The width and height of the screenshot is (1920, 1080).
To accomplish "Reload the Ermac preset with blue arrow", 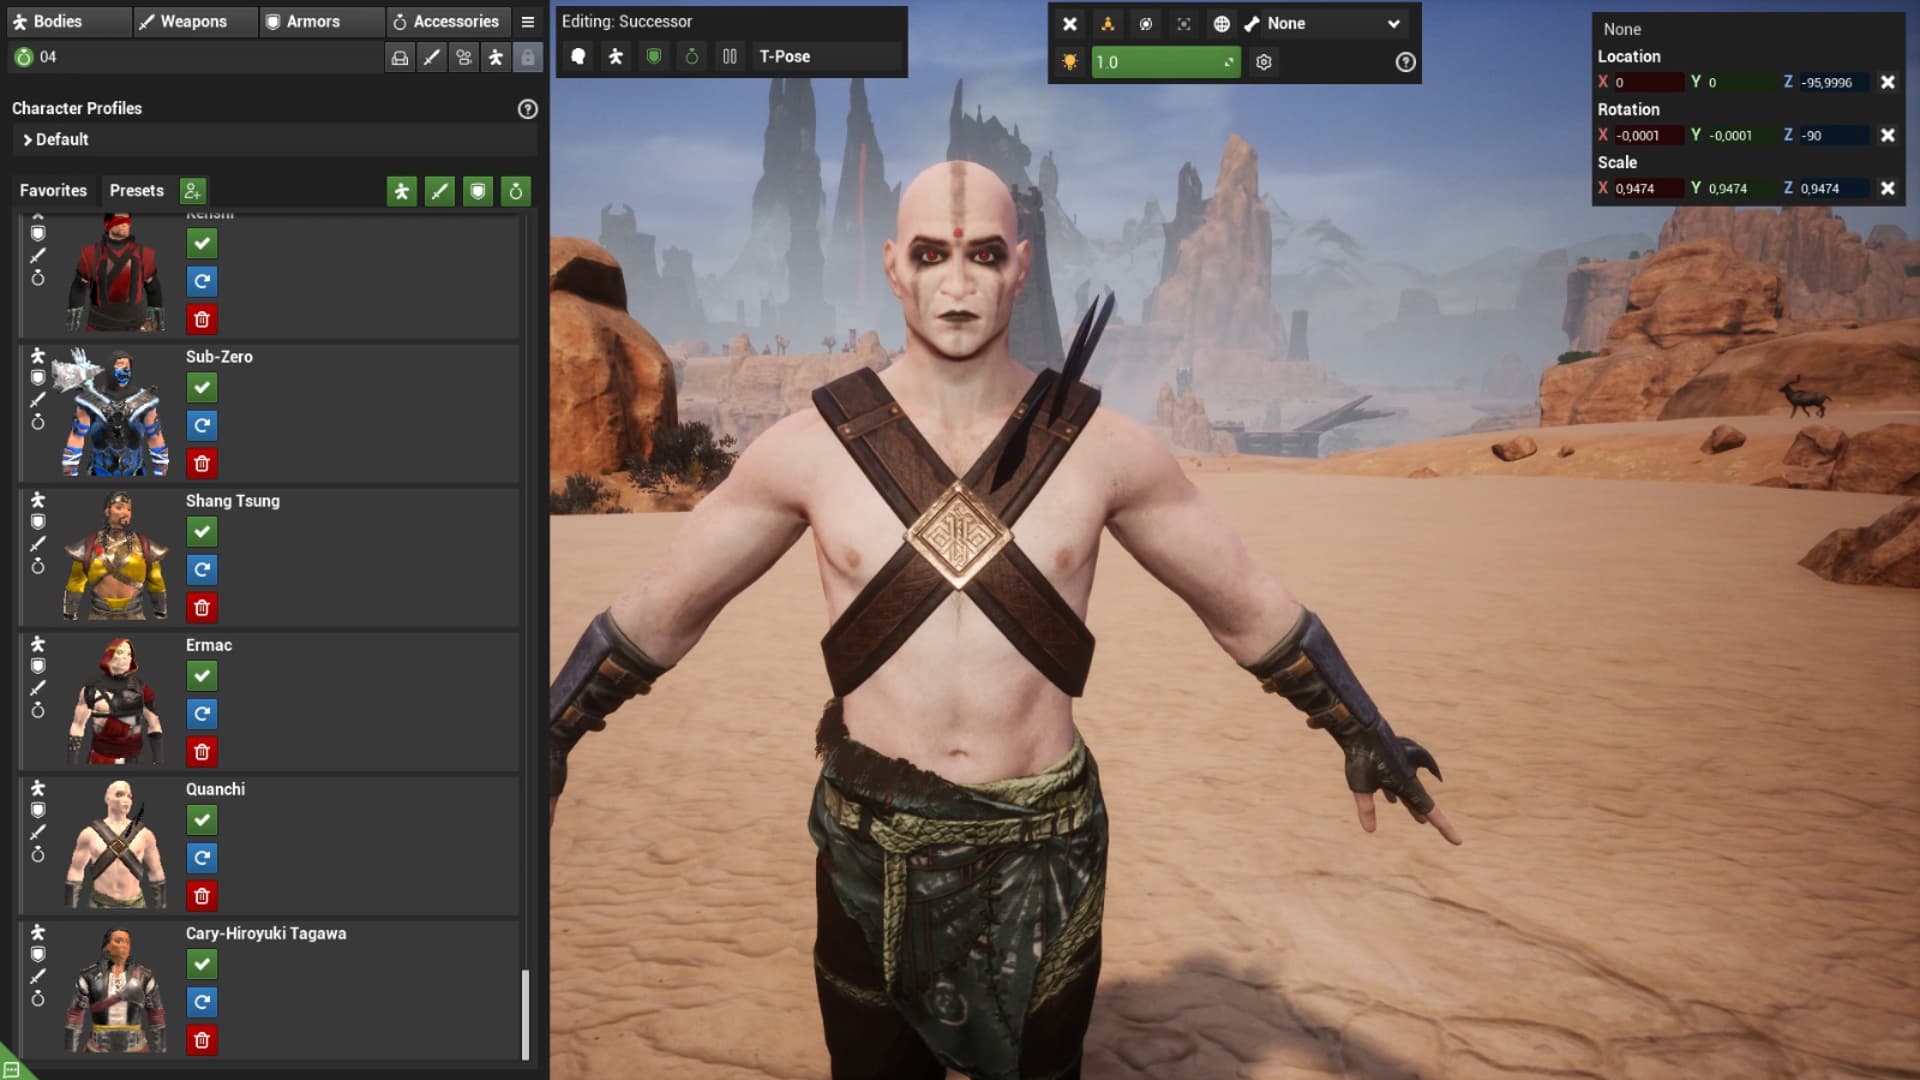I will coord(202,714).
